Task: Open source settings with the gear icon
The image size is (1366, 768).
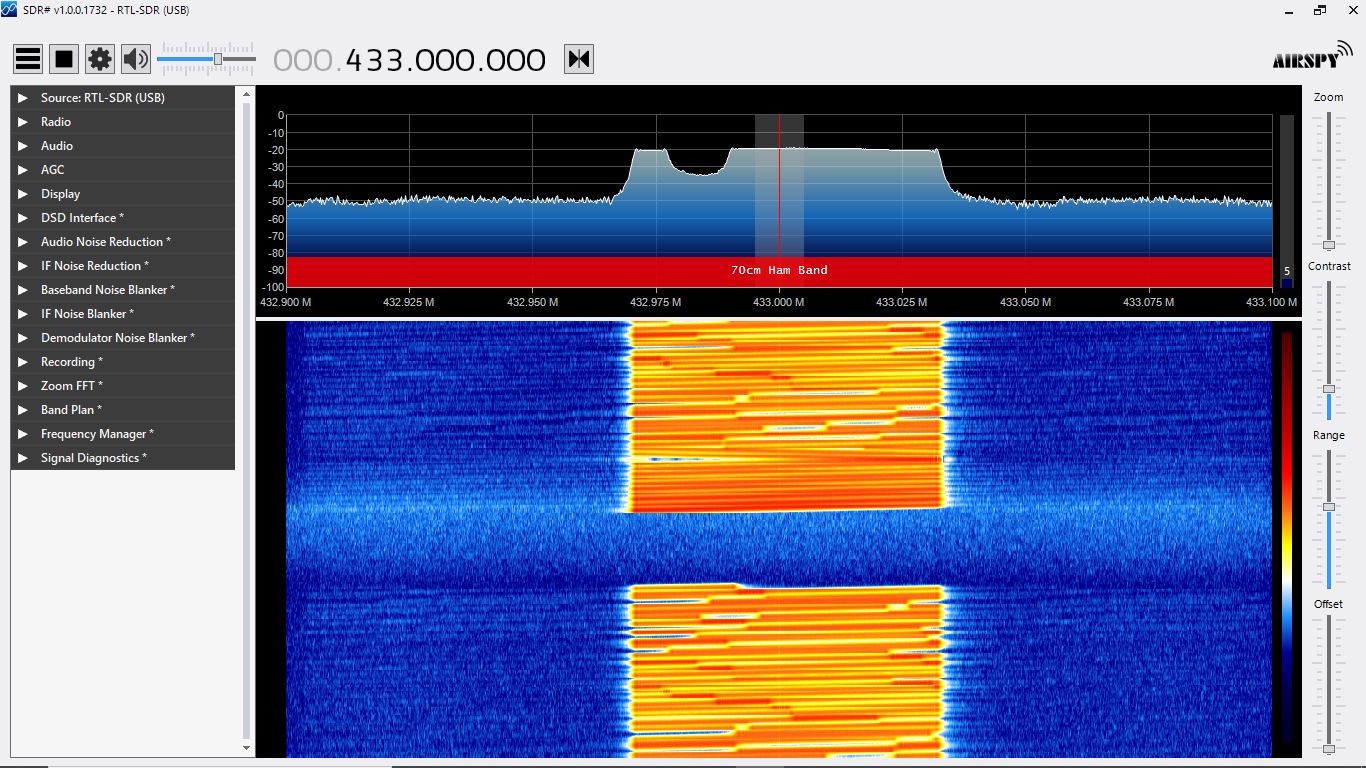Action: click(x=99, y=58)
